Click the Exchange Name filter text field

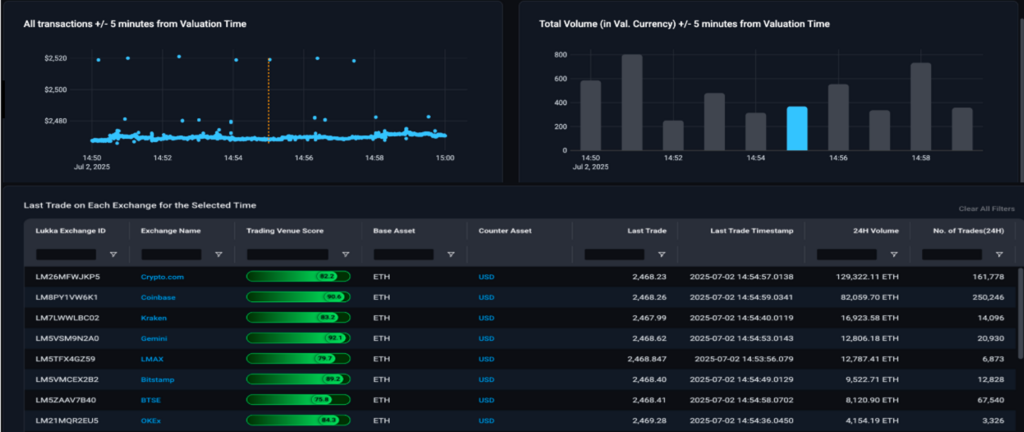point(171,255)
